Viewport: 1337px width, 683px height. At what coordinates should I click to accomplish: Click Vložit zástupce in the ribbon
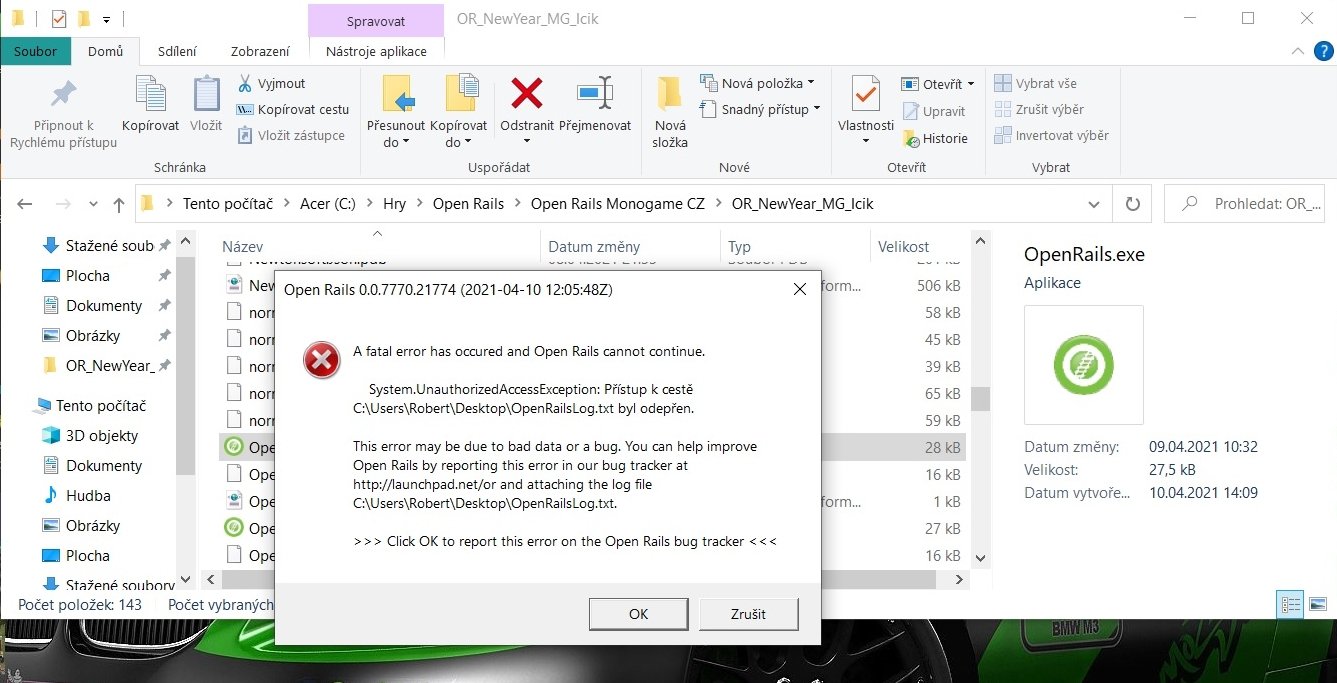coord(291,135)
